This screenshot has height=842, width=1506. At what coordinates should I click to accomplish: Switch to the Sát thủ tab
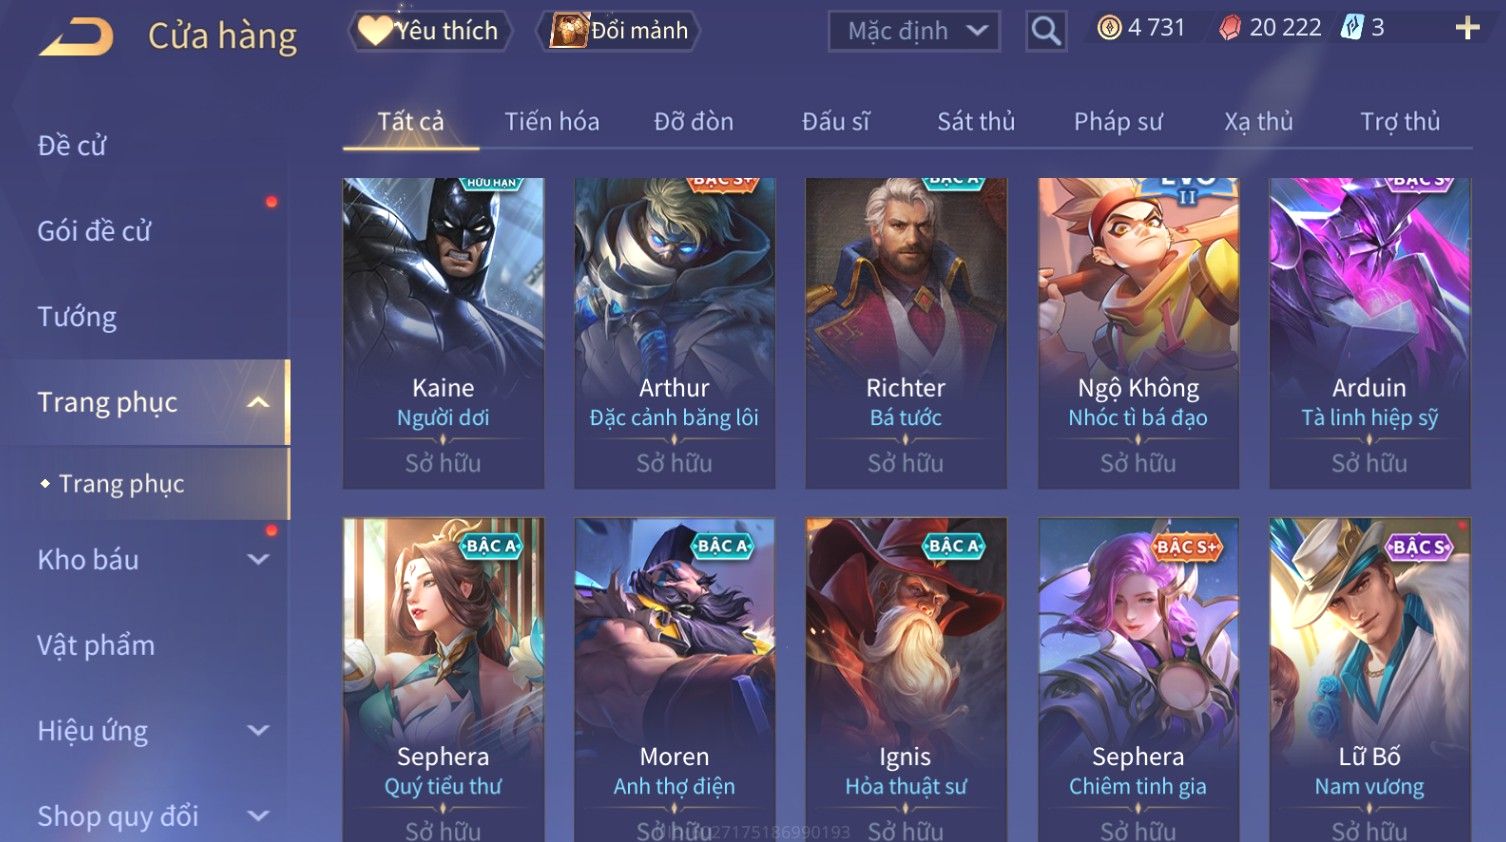tap(976, 122)
